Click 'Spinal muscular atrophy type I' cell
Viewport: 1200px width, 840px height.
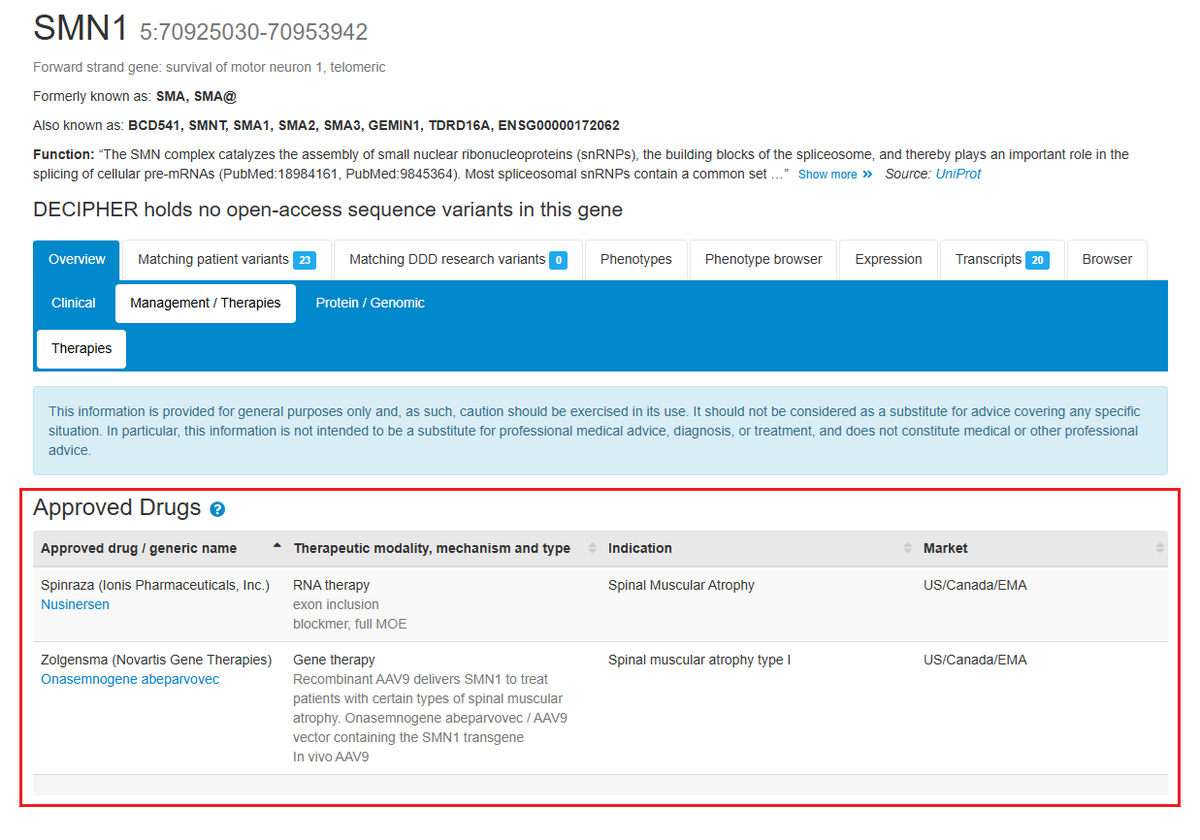coord(699,660)
